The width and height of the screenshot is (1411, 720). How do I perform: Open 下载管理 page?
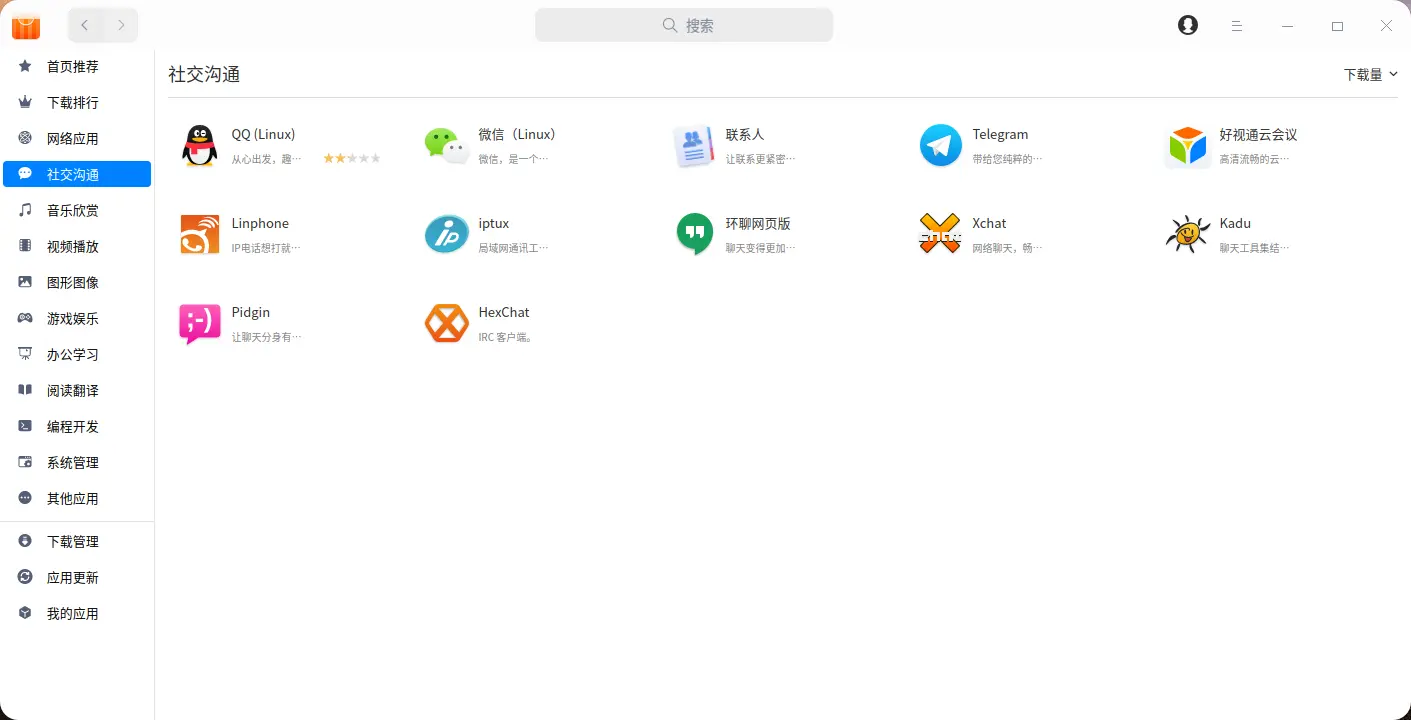77,541
